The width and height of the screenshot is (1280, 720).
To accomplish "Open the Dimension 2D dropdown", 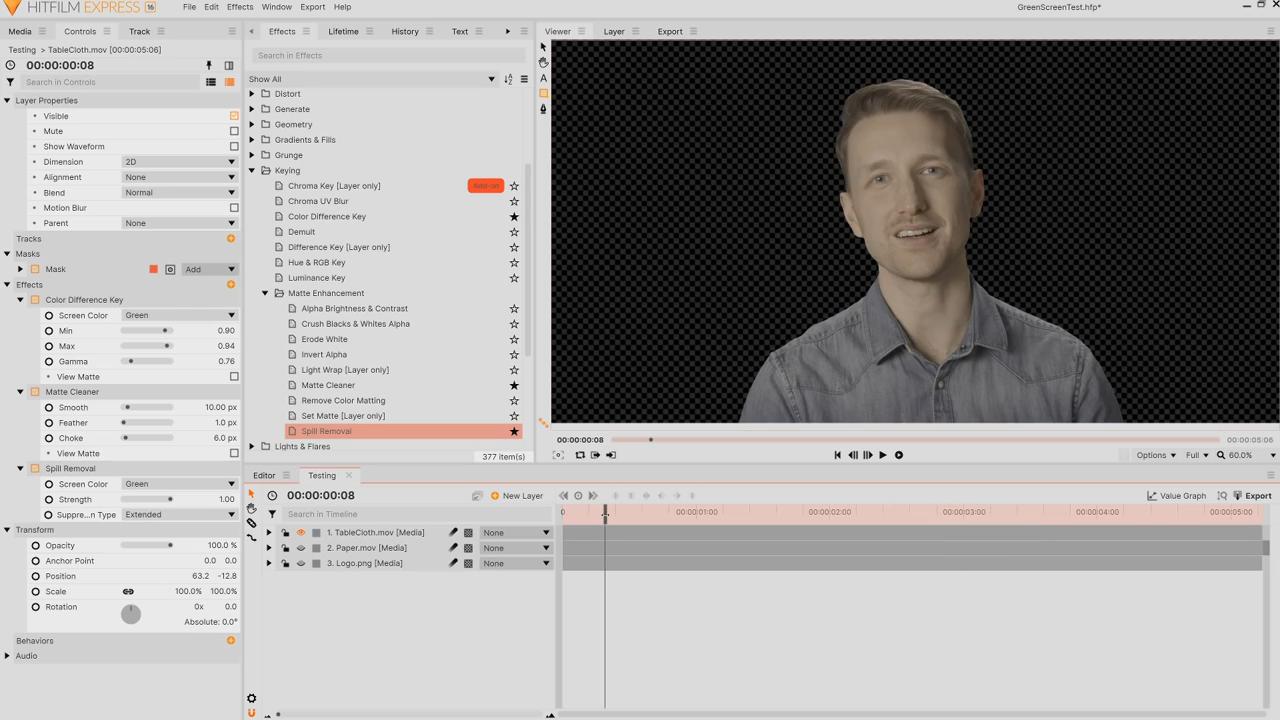I will (x=179, y=162).
